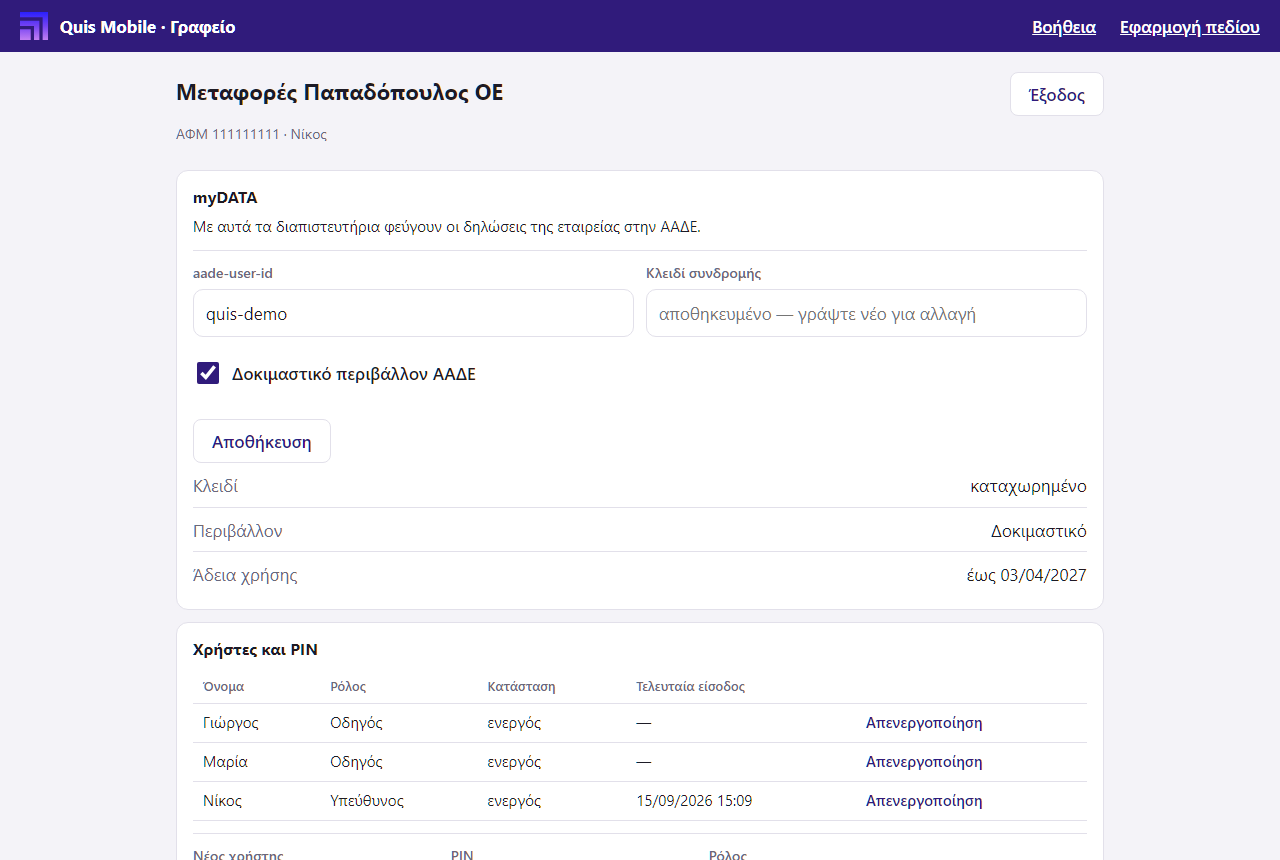Open the Εφαρμογή πεδίου link
The width and height of the screenshot is (1280, 860).
(x=1190, y=27)
